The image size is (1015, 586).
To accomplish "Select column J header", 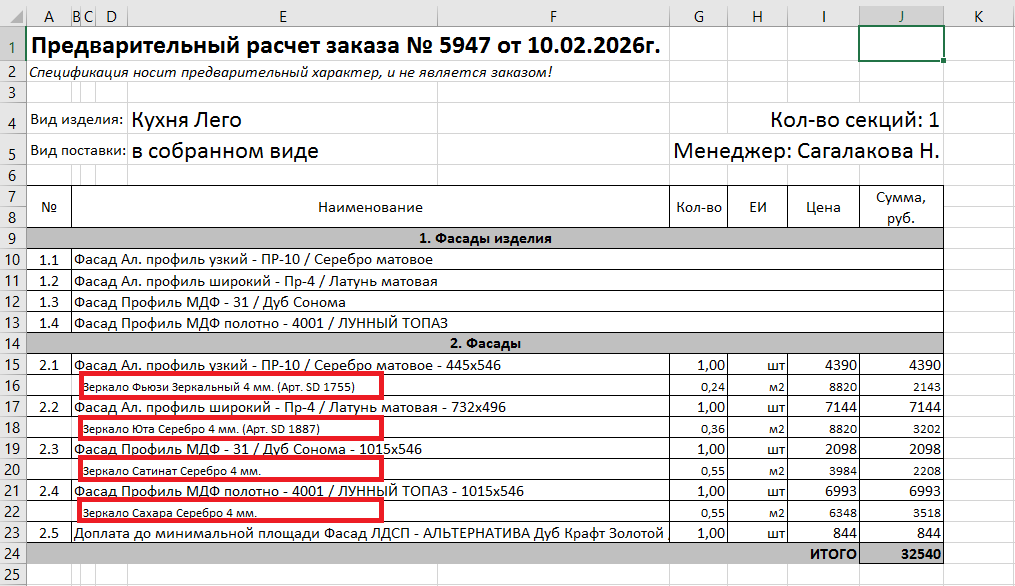I will pos(901,16).
